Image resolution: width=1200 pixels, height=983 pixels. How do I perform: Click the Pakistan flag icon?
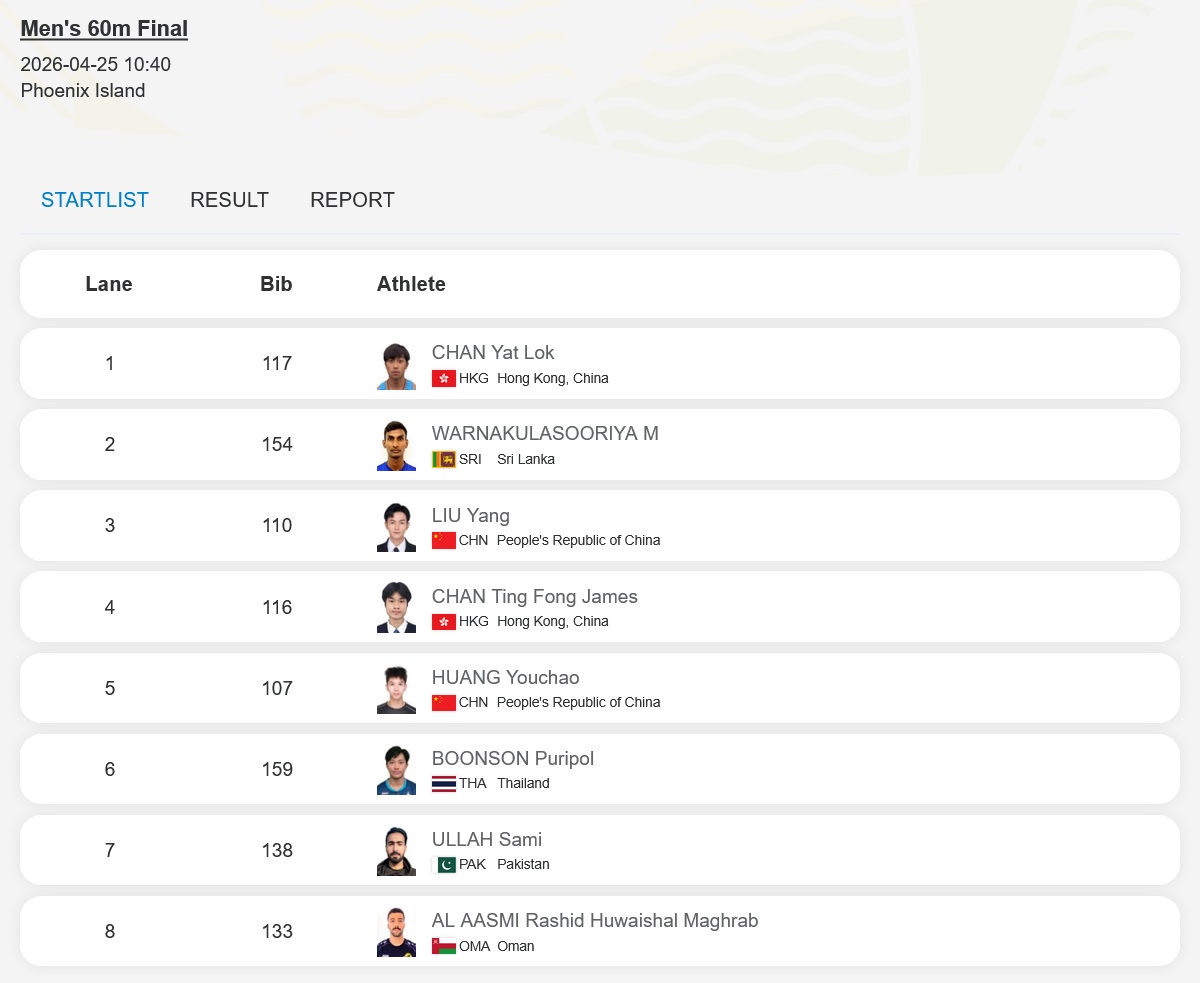[444, 865]
